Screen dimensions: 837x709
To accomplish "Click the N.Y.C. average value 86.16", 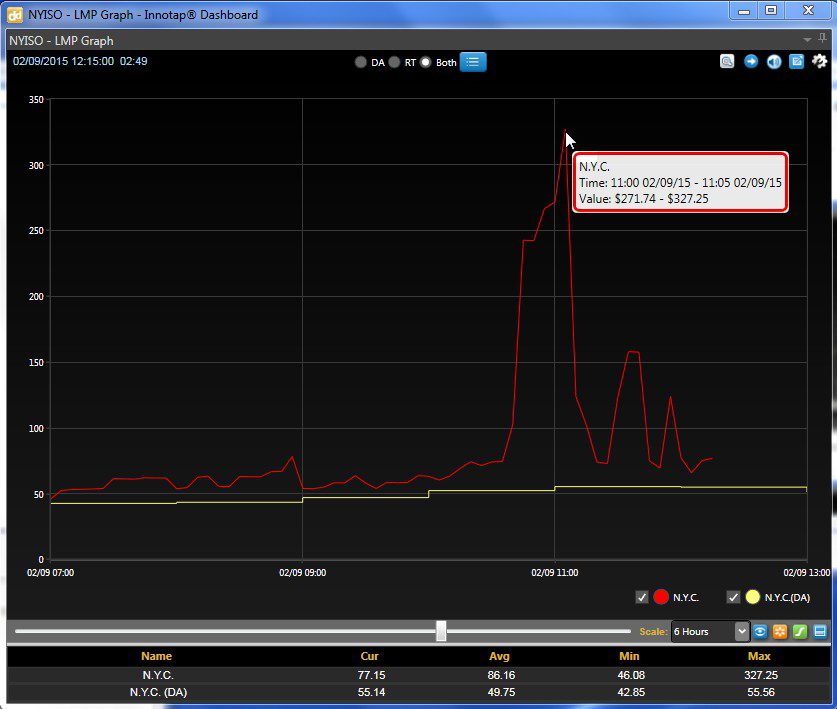I will (501, 675).
